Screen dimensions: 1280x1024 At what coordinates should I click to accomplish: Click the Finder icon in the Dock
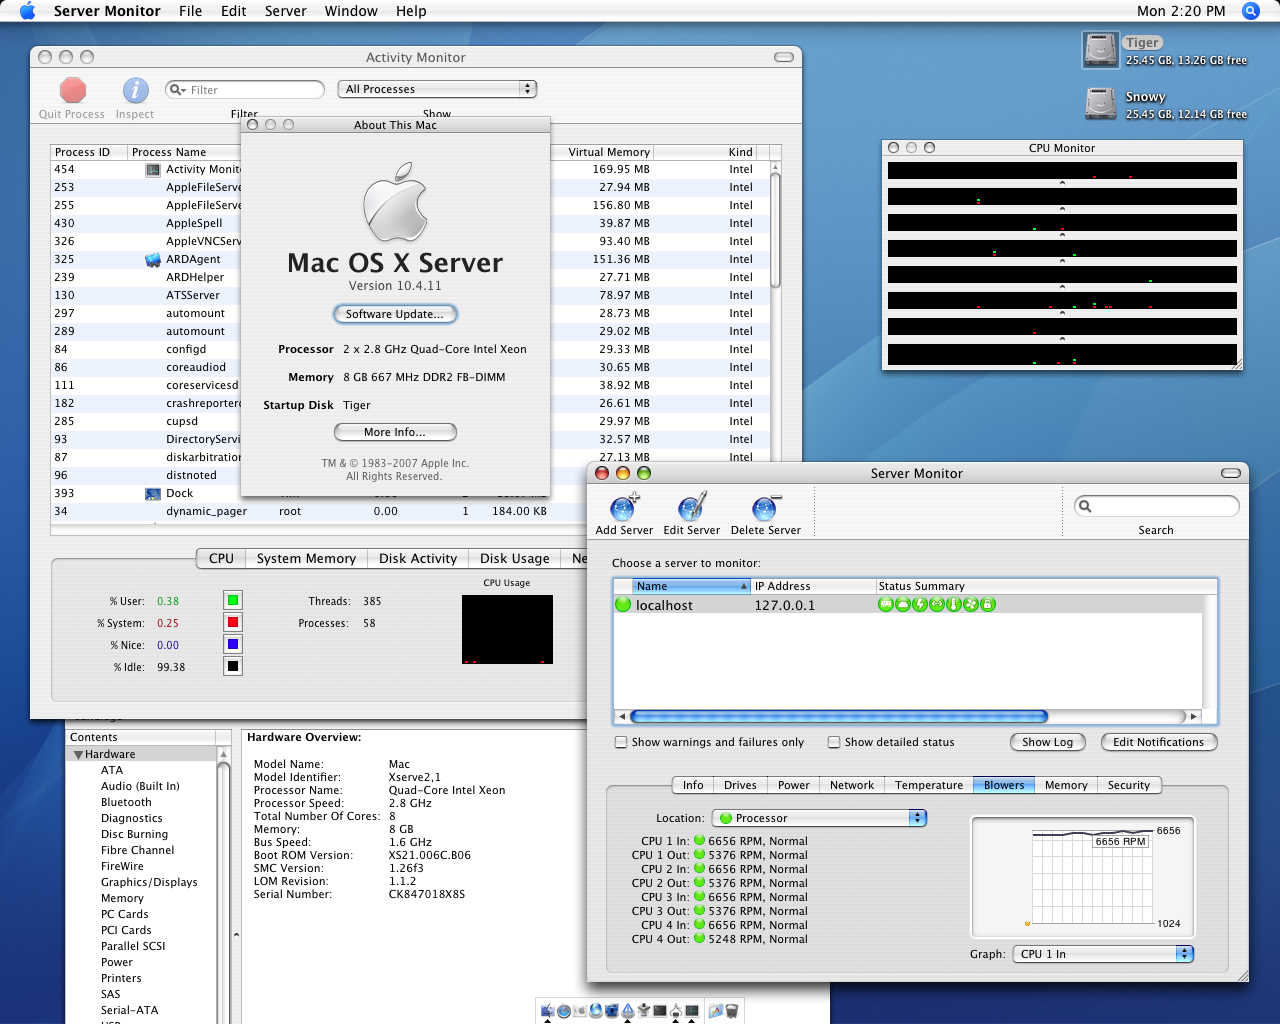point(548,1011)
